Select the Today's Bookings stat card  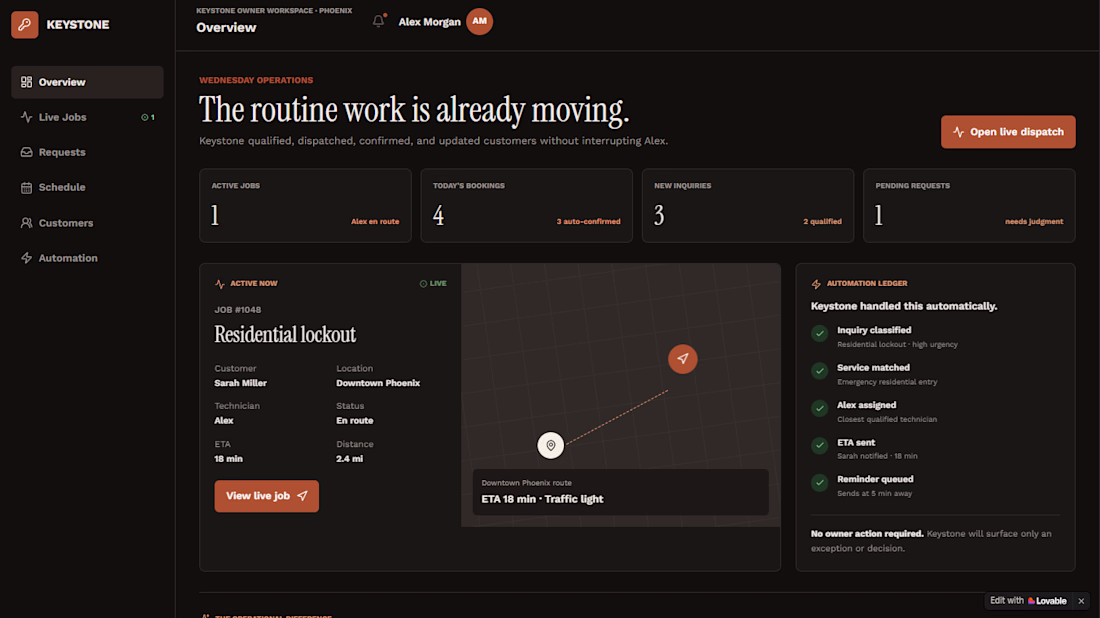click(x=526, y=206)
